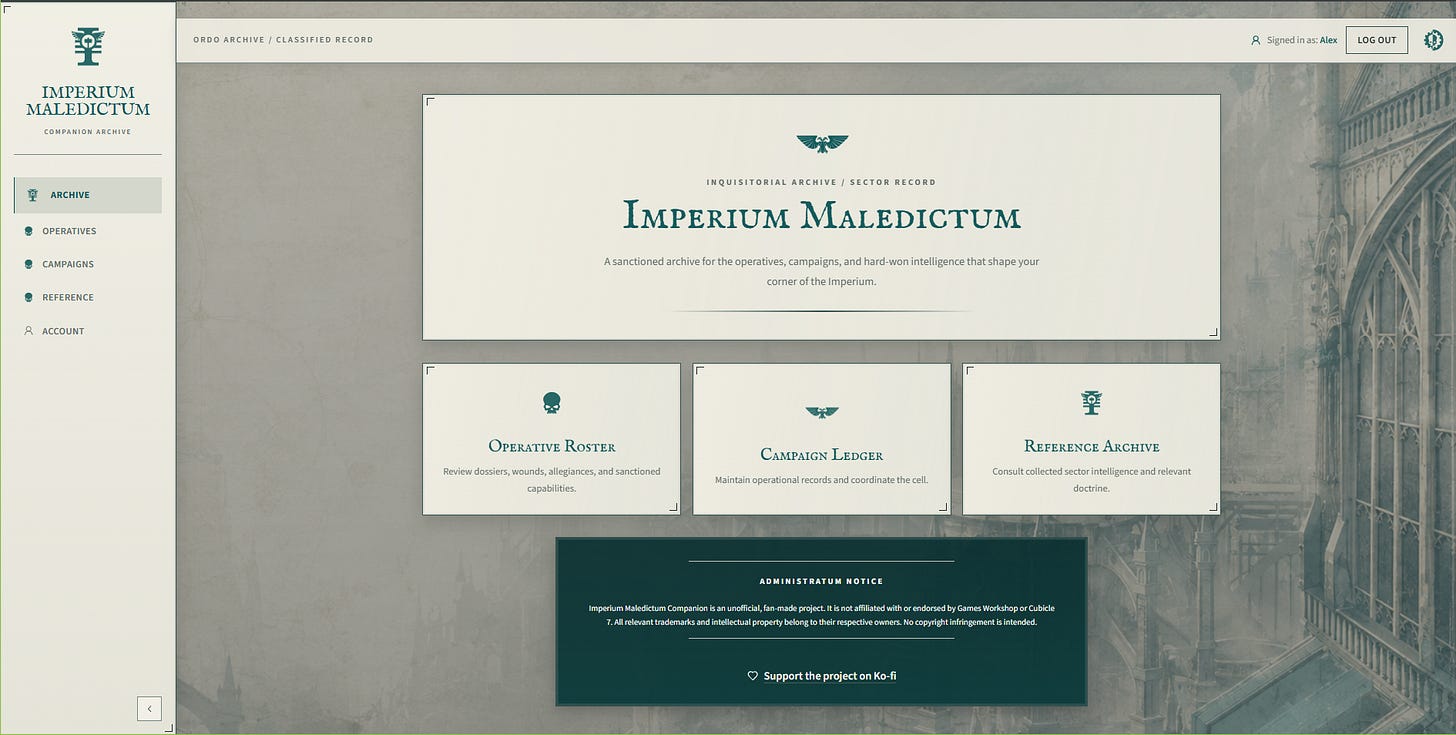
Task: Click the aquila icon on Campaign Ledger card
Action: pos(822,412)
